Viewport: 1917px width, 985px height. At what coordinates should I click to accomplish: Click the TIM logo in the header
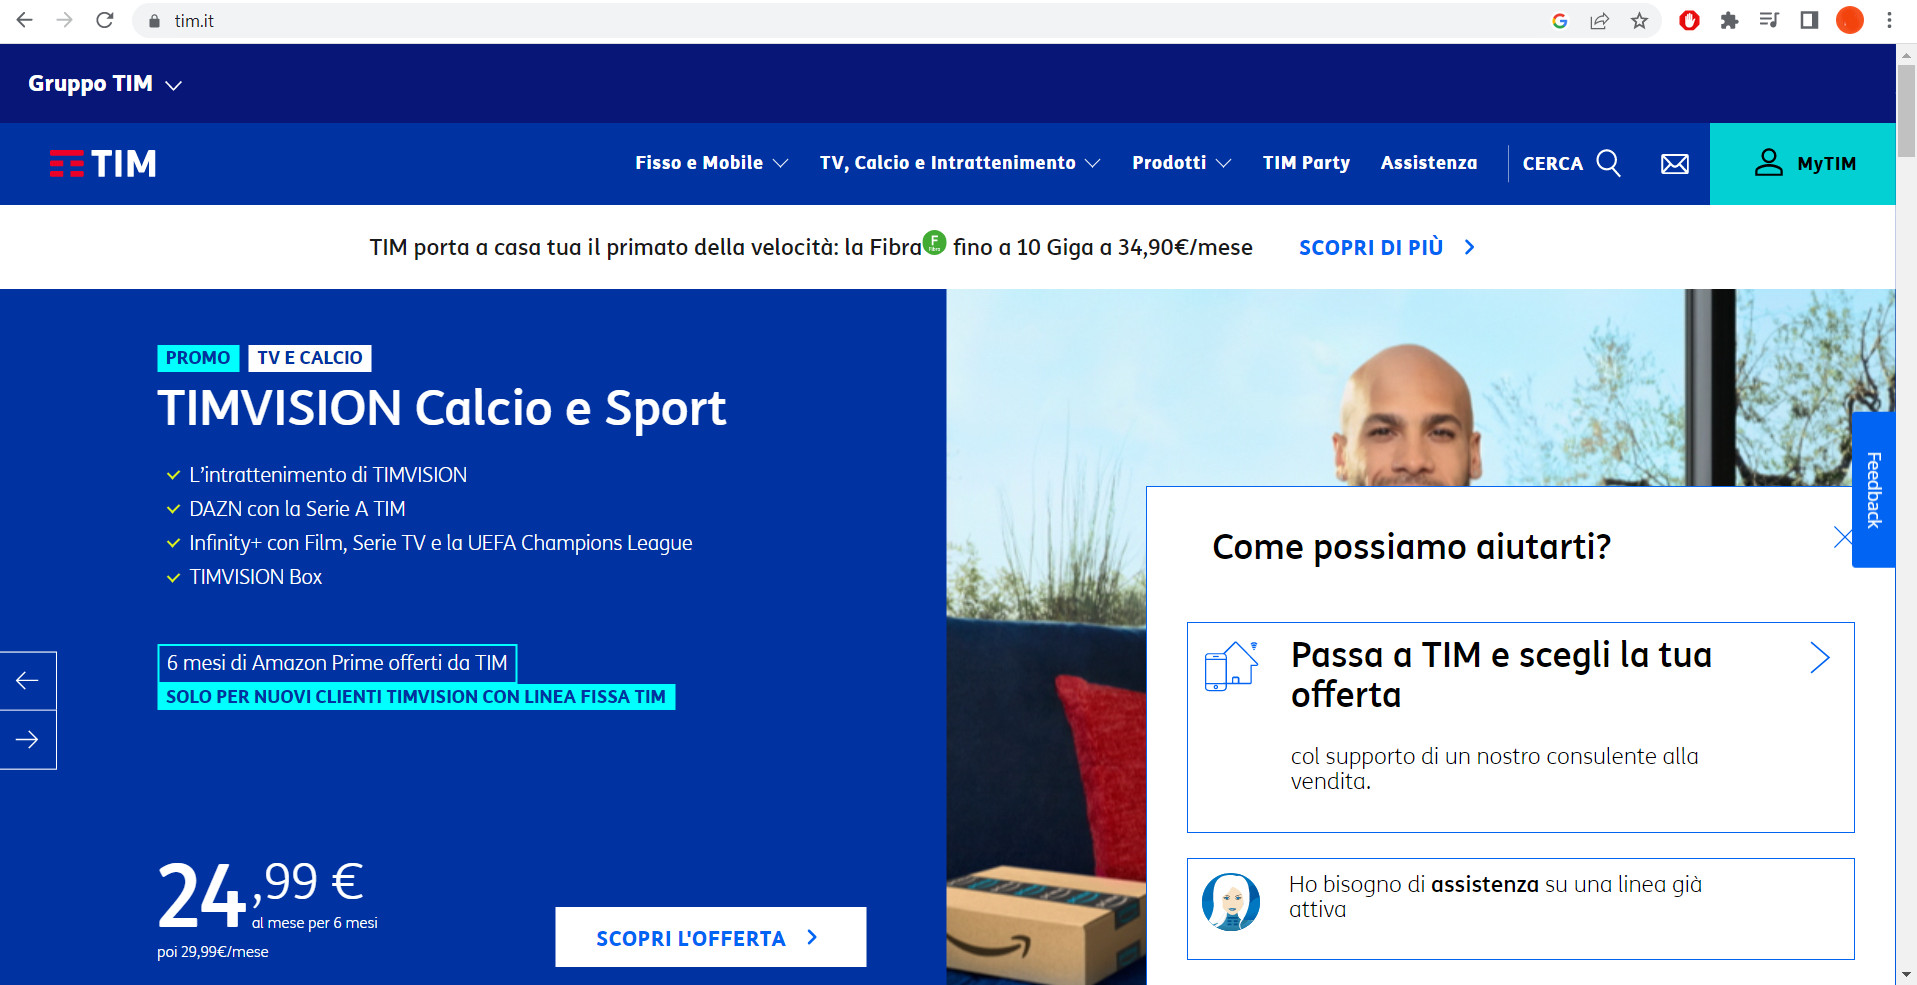[103, 164]
